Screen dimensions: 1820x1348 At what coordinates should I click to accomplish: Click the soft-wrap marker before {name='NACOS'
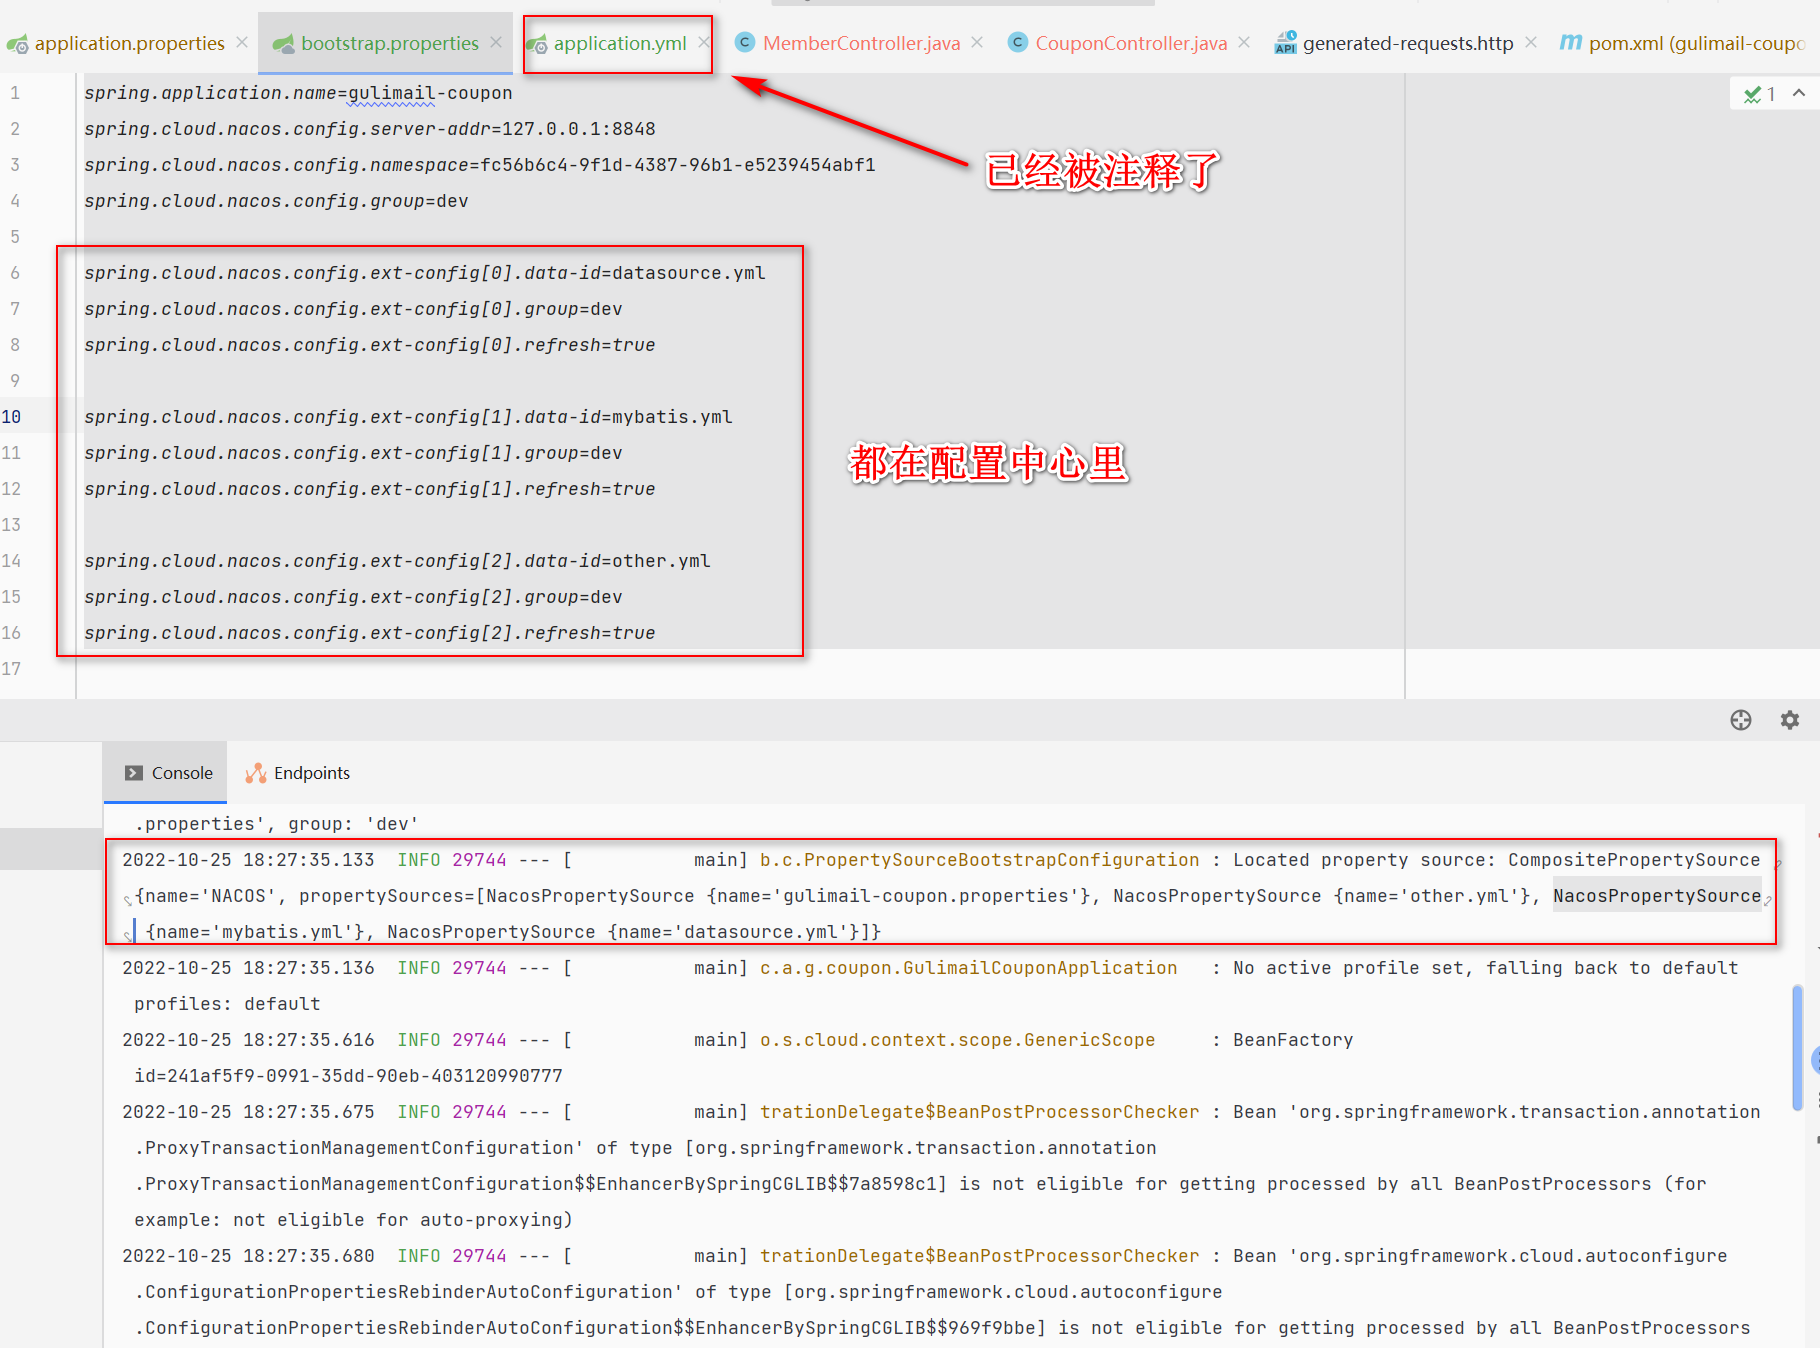[x=127, y=899]
